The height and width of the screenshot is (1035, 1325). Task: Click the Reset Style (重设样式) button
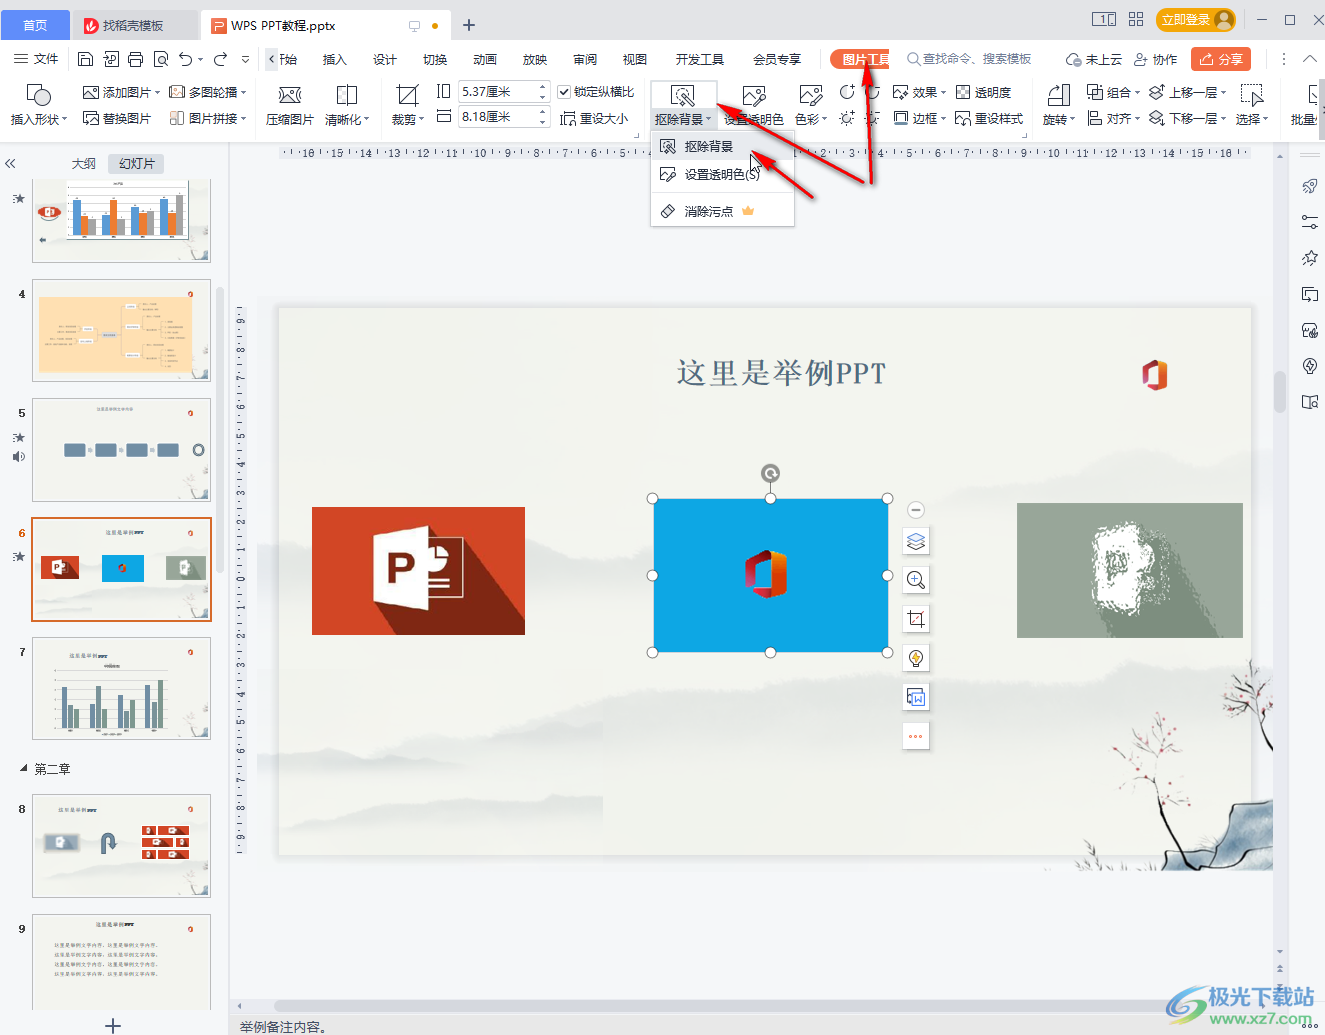coord(989,118)
